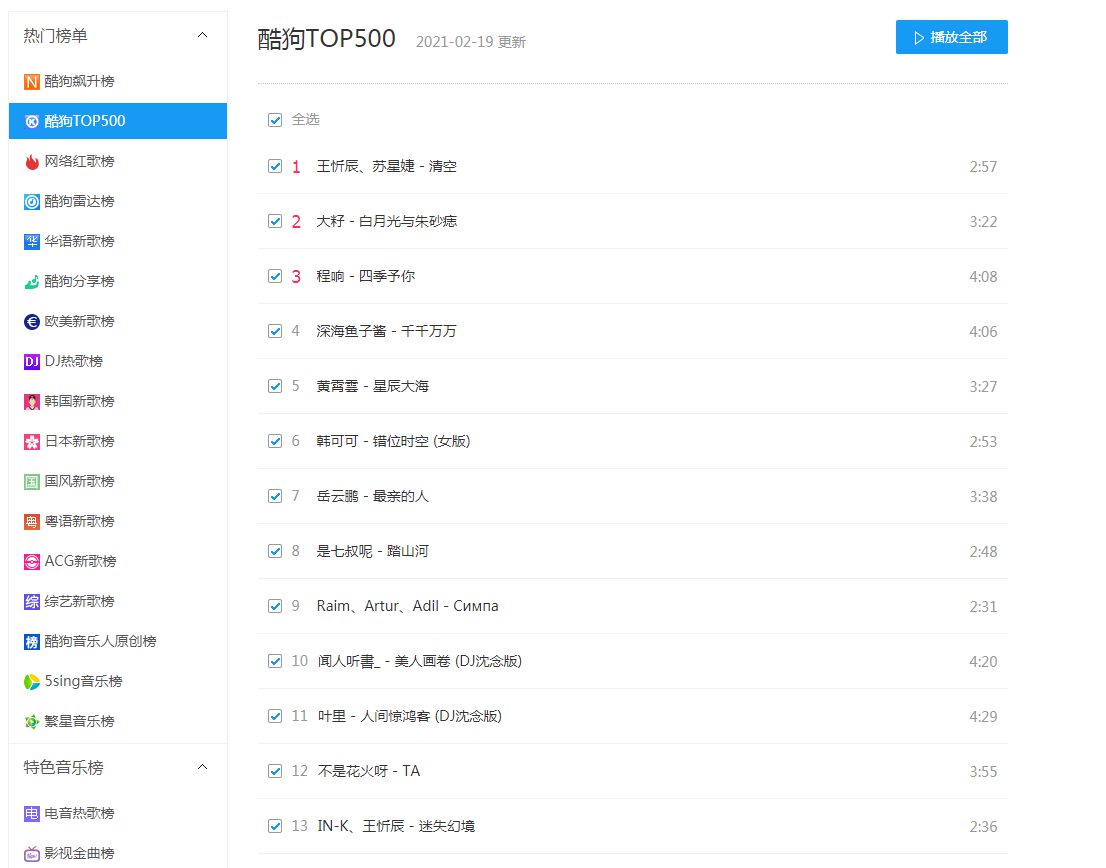Toggle the 全选 select-all checkbox
The height and width of the screenshot is (868, 1106).
pyautogui.click(x=275, y=120)
